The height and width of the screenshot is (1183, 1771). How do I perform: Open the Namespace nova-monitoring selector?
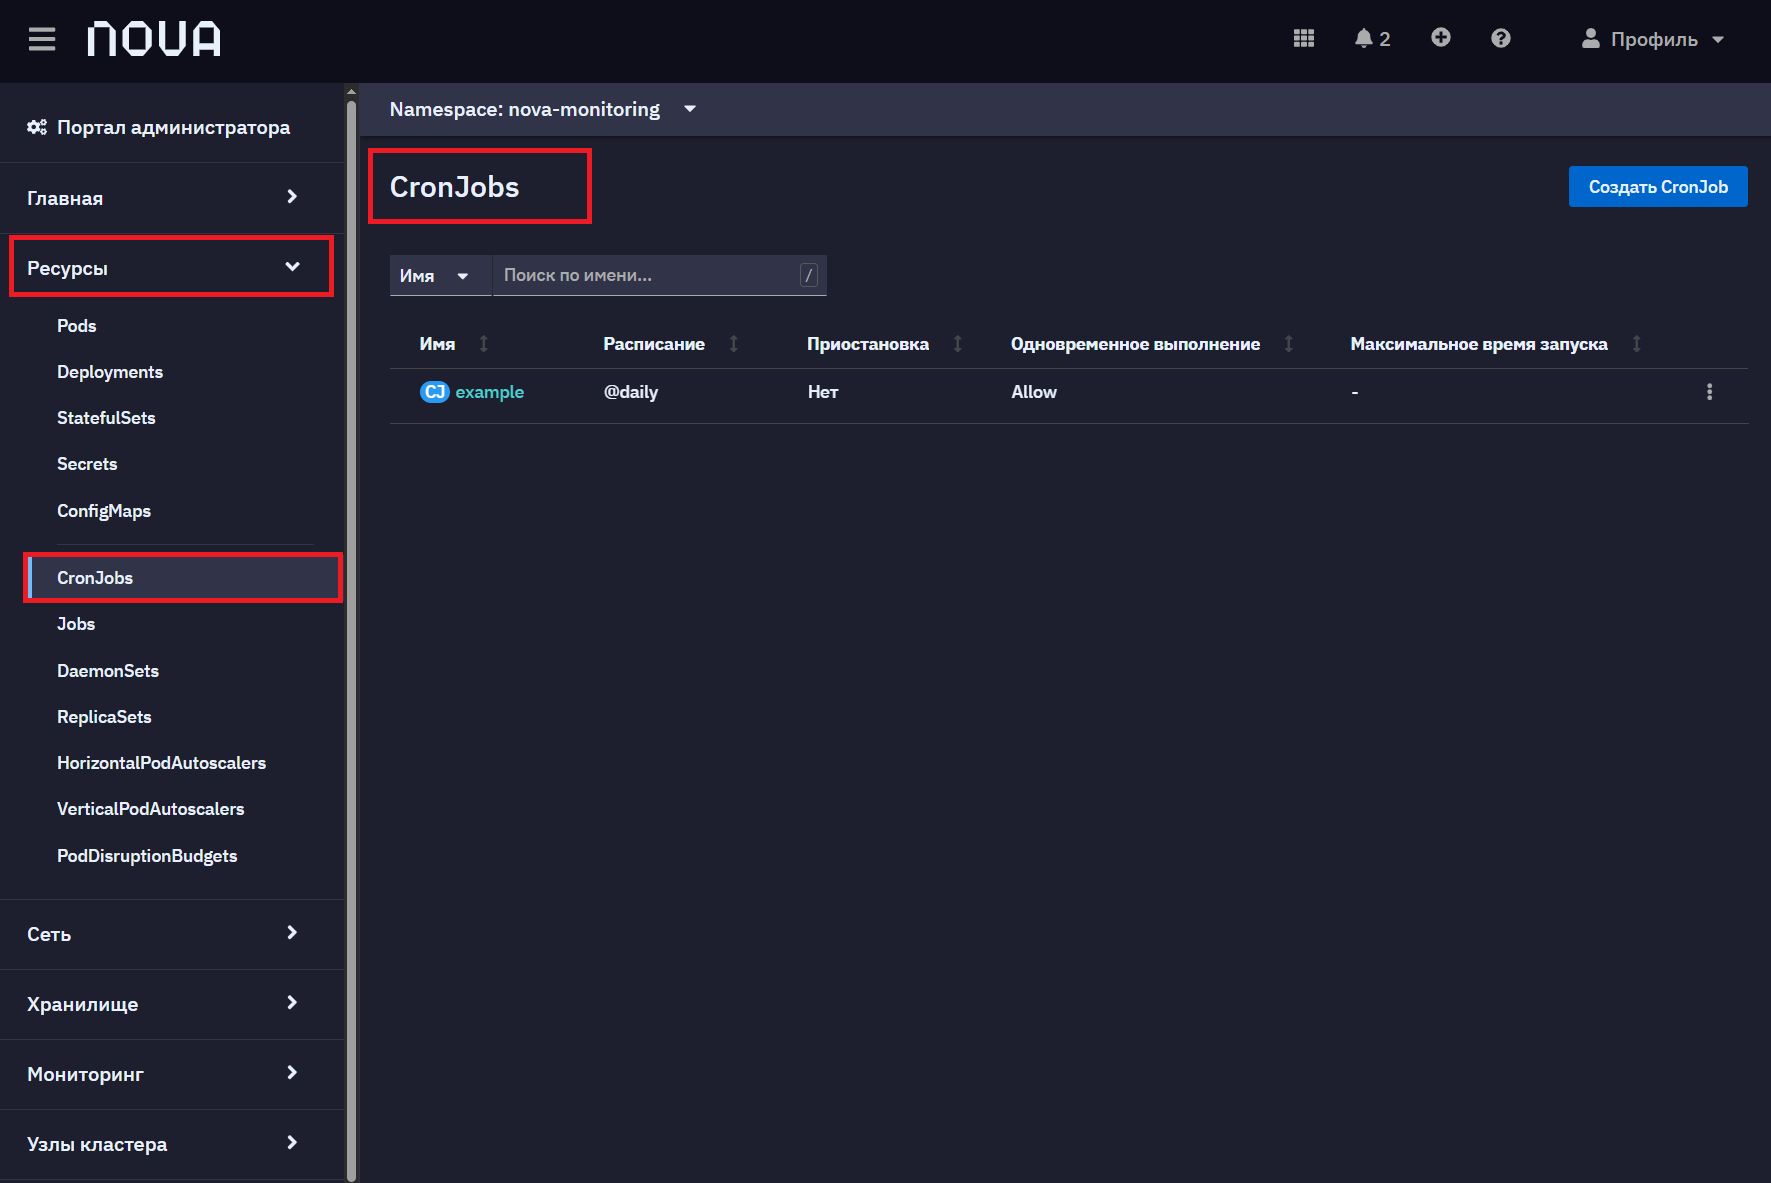[543, 109]
